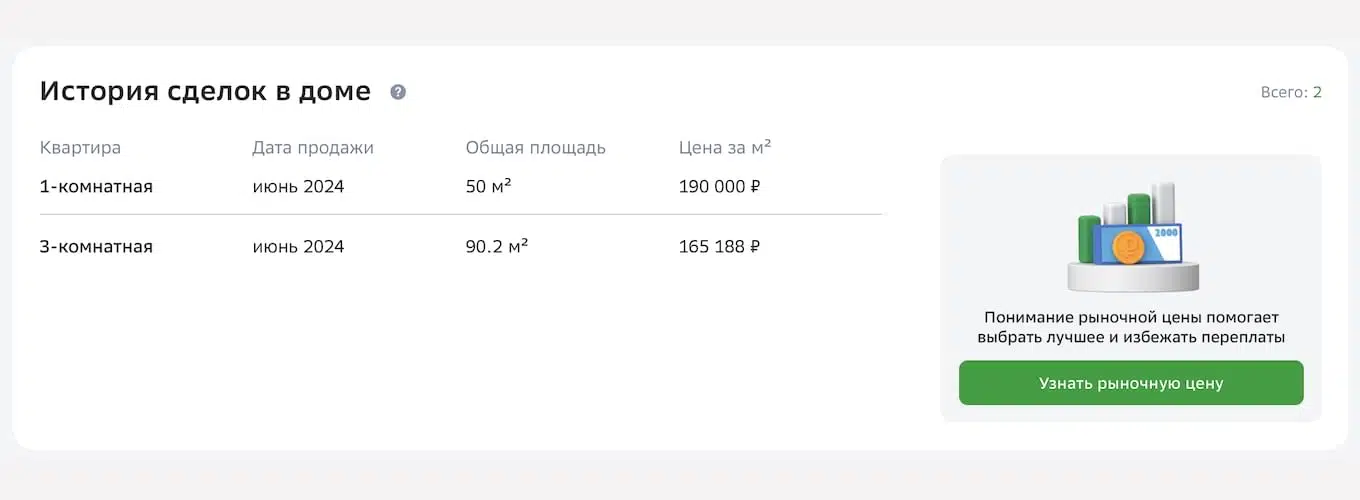Click the question mark help icon

tap(398, 92)
